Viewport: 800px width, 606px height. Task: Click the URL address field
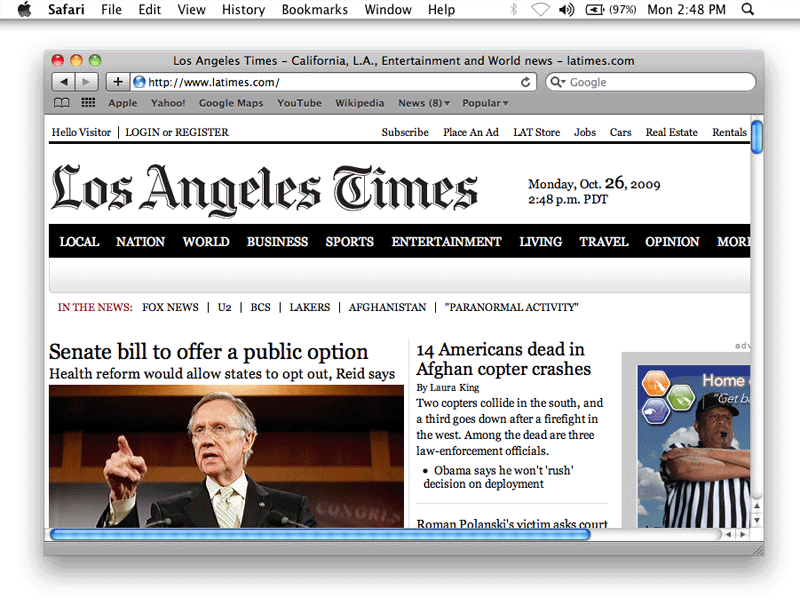pyautogui.click(x=330, y=82)
